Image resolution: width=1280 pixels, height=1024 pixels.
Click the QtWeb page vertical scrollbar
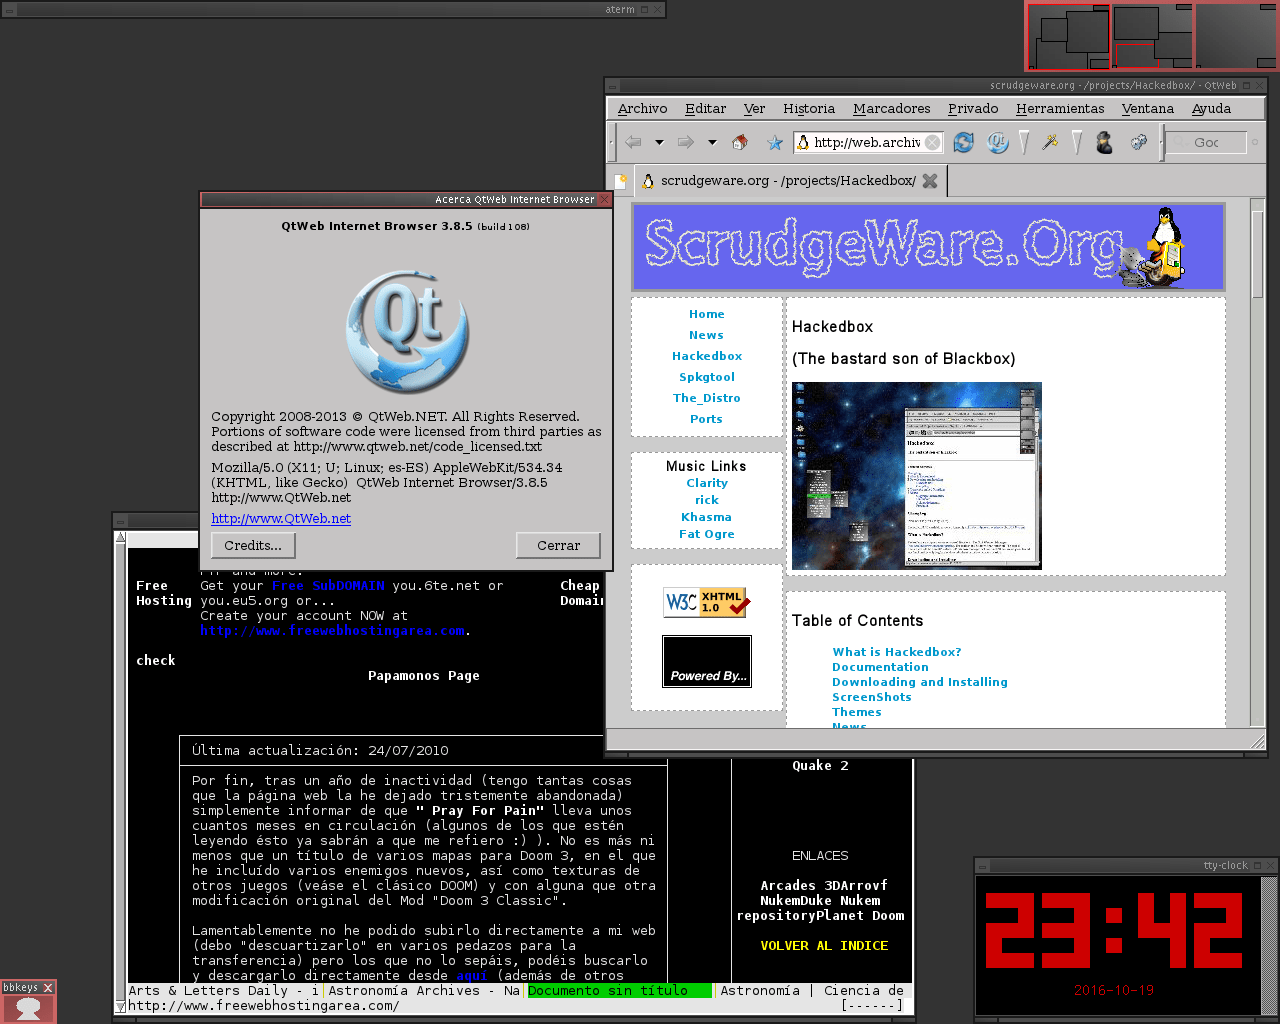point(1258,463)
